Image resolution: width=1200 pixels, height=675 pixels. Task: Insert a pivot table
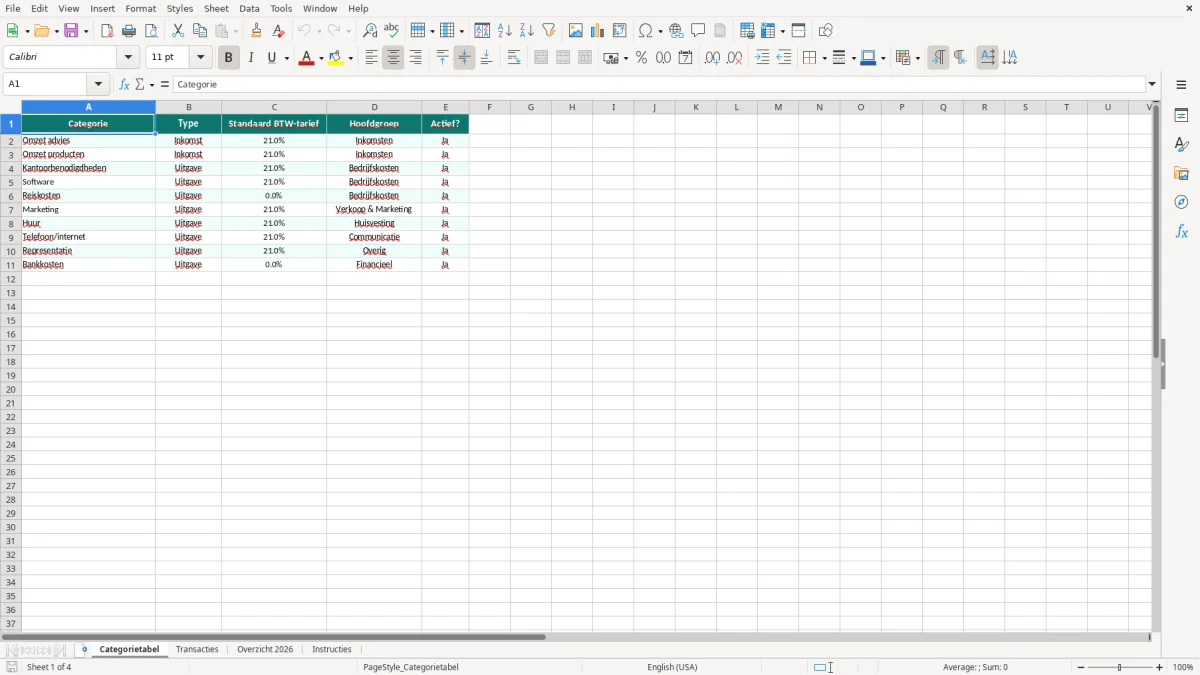coord(620,31)
